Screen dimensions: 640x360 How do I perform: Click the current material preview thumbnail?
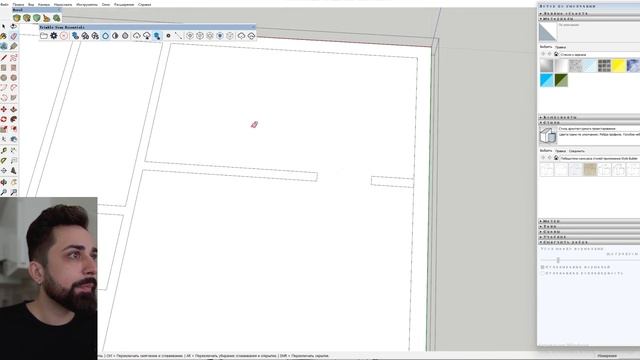(x=548, y=32)
